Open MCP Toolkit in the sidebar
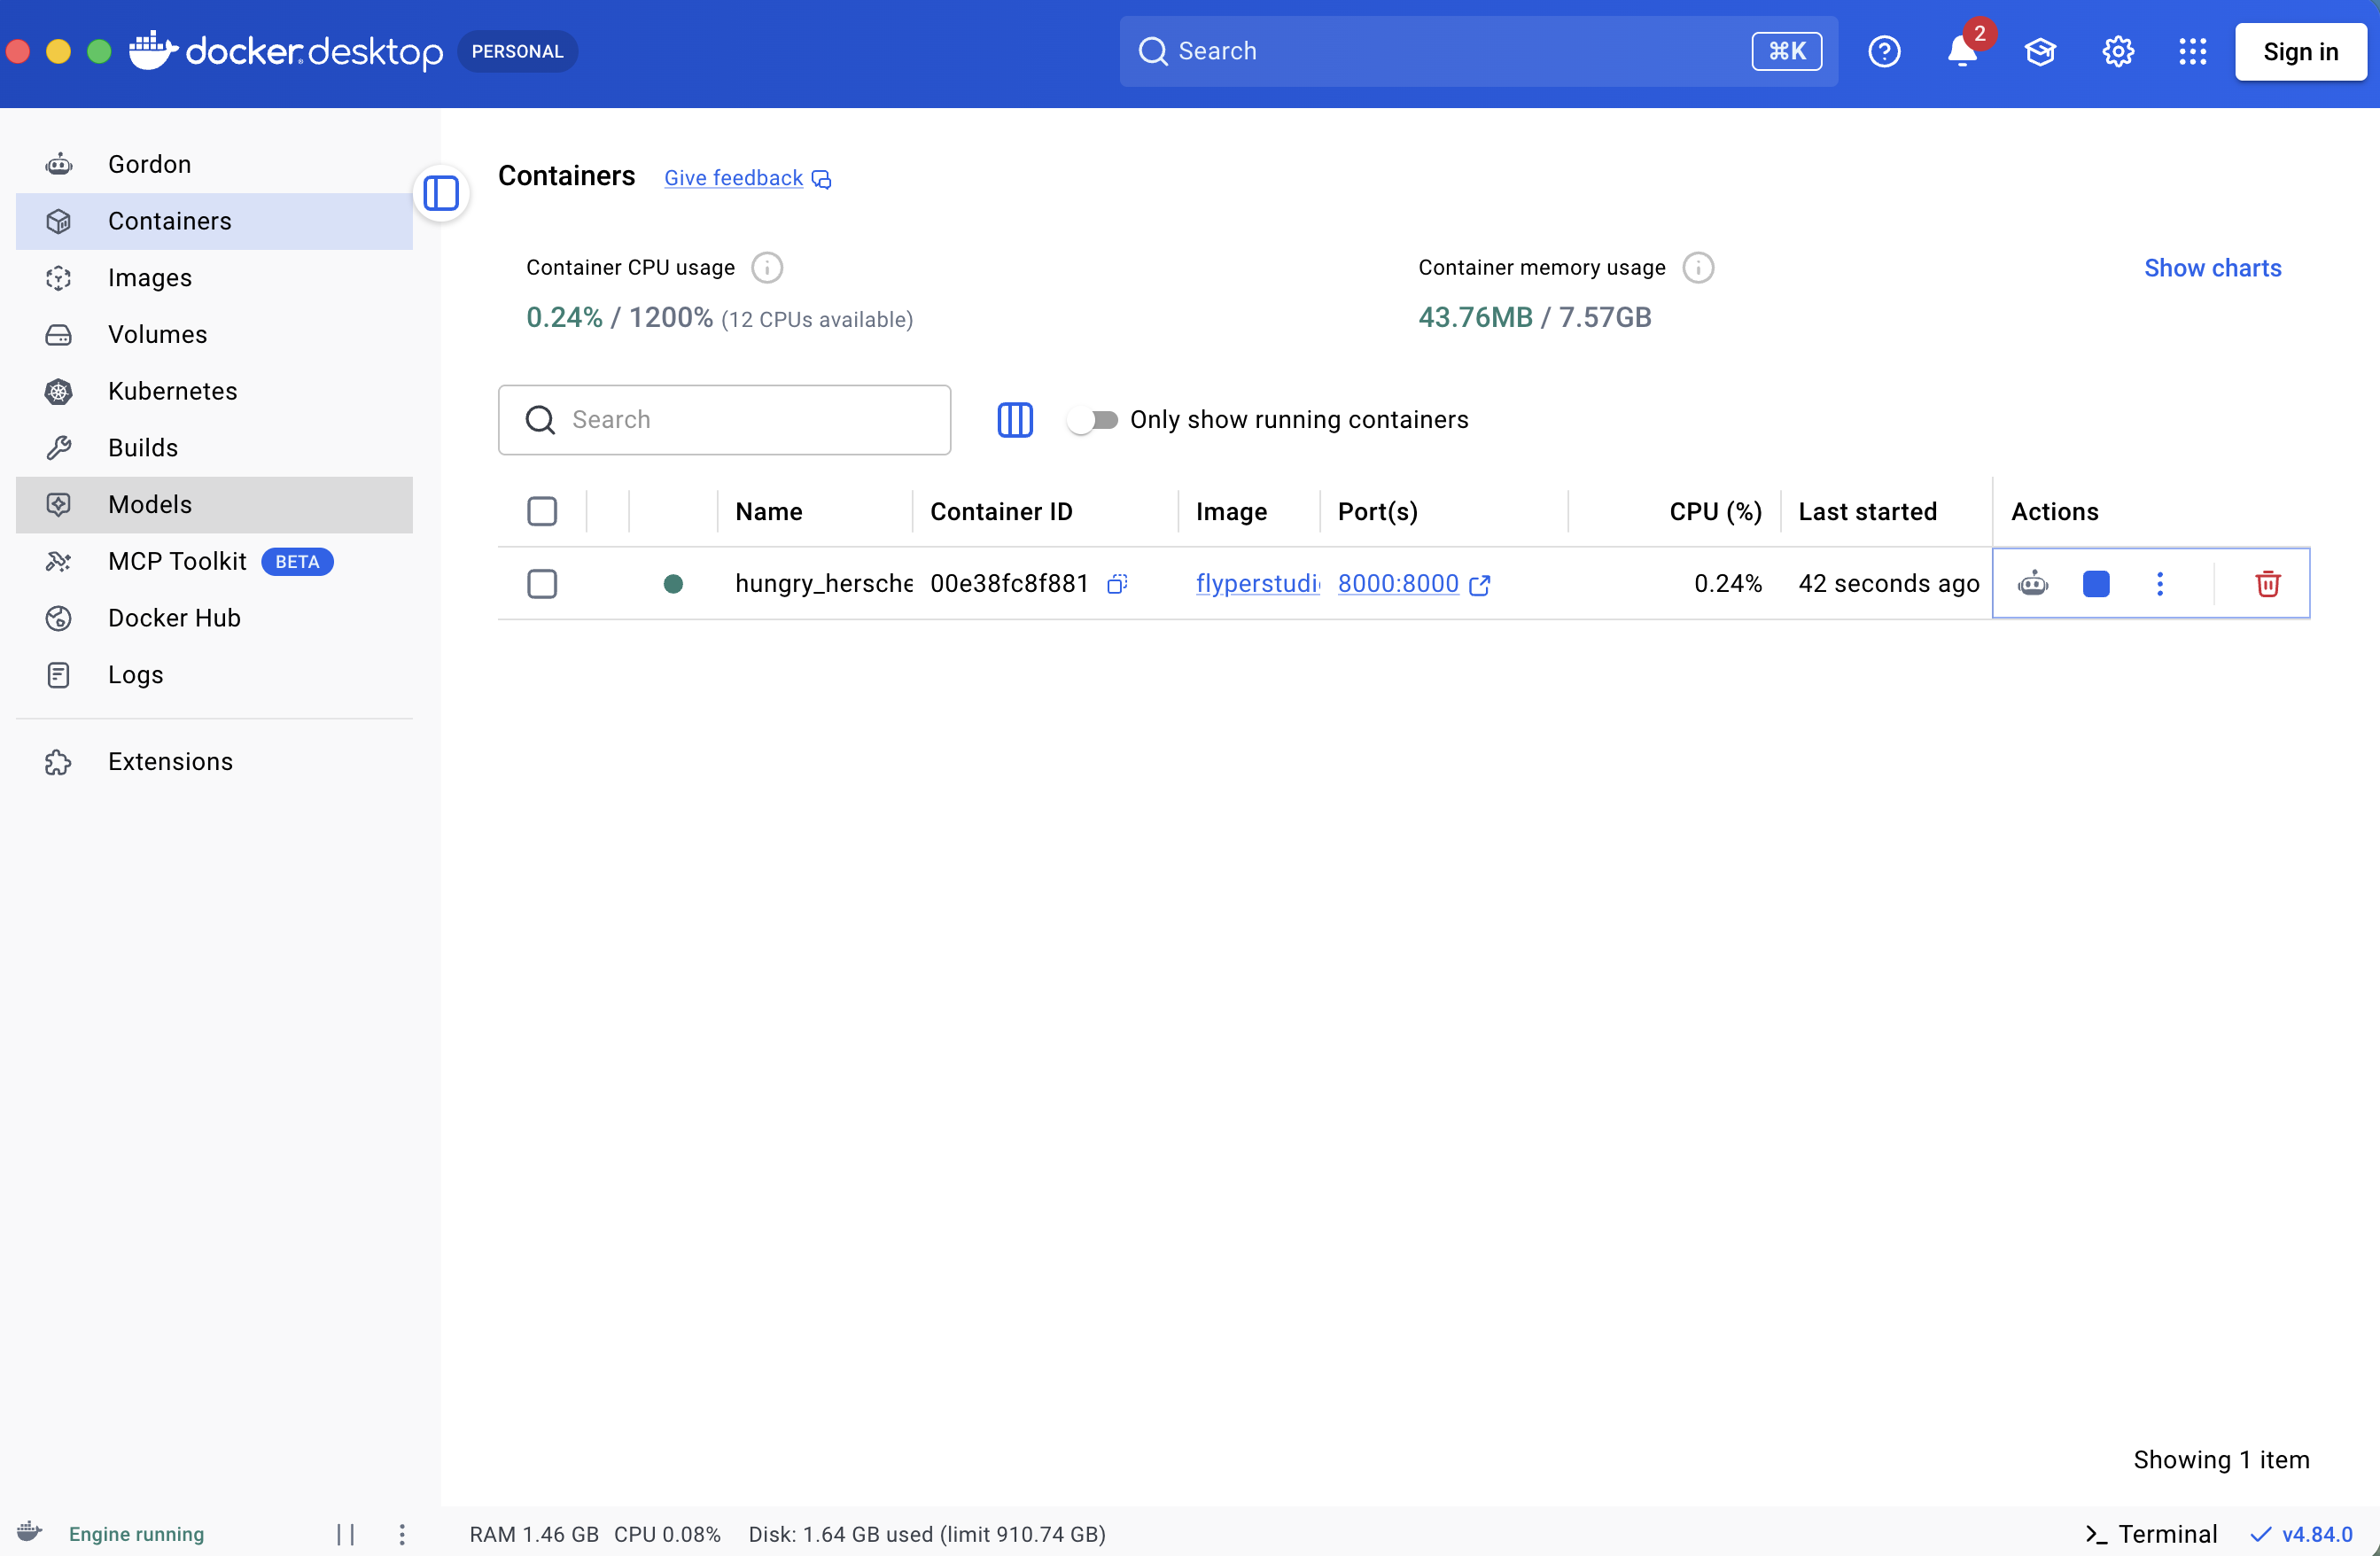Viewport: 2380px width, 1556px height. tap(214, 562)
